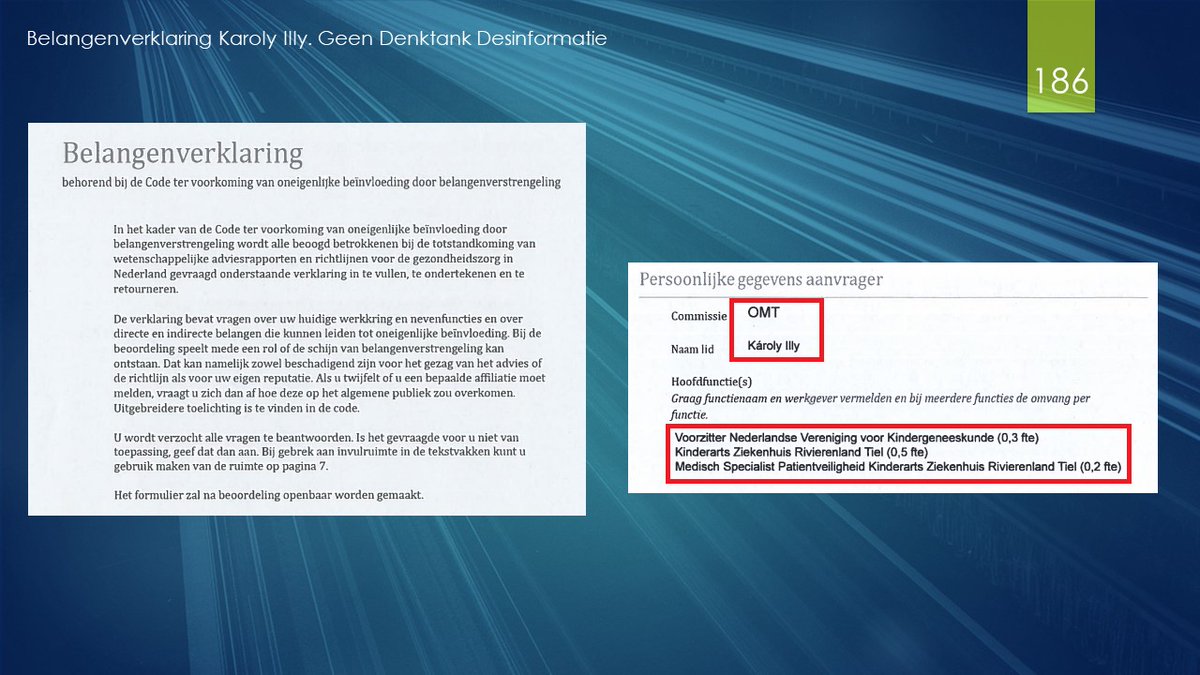Click the Medisch Specialist Patientveiligheid line

tap(897, 467)
